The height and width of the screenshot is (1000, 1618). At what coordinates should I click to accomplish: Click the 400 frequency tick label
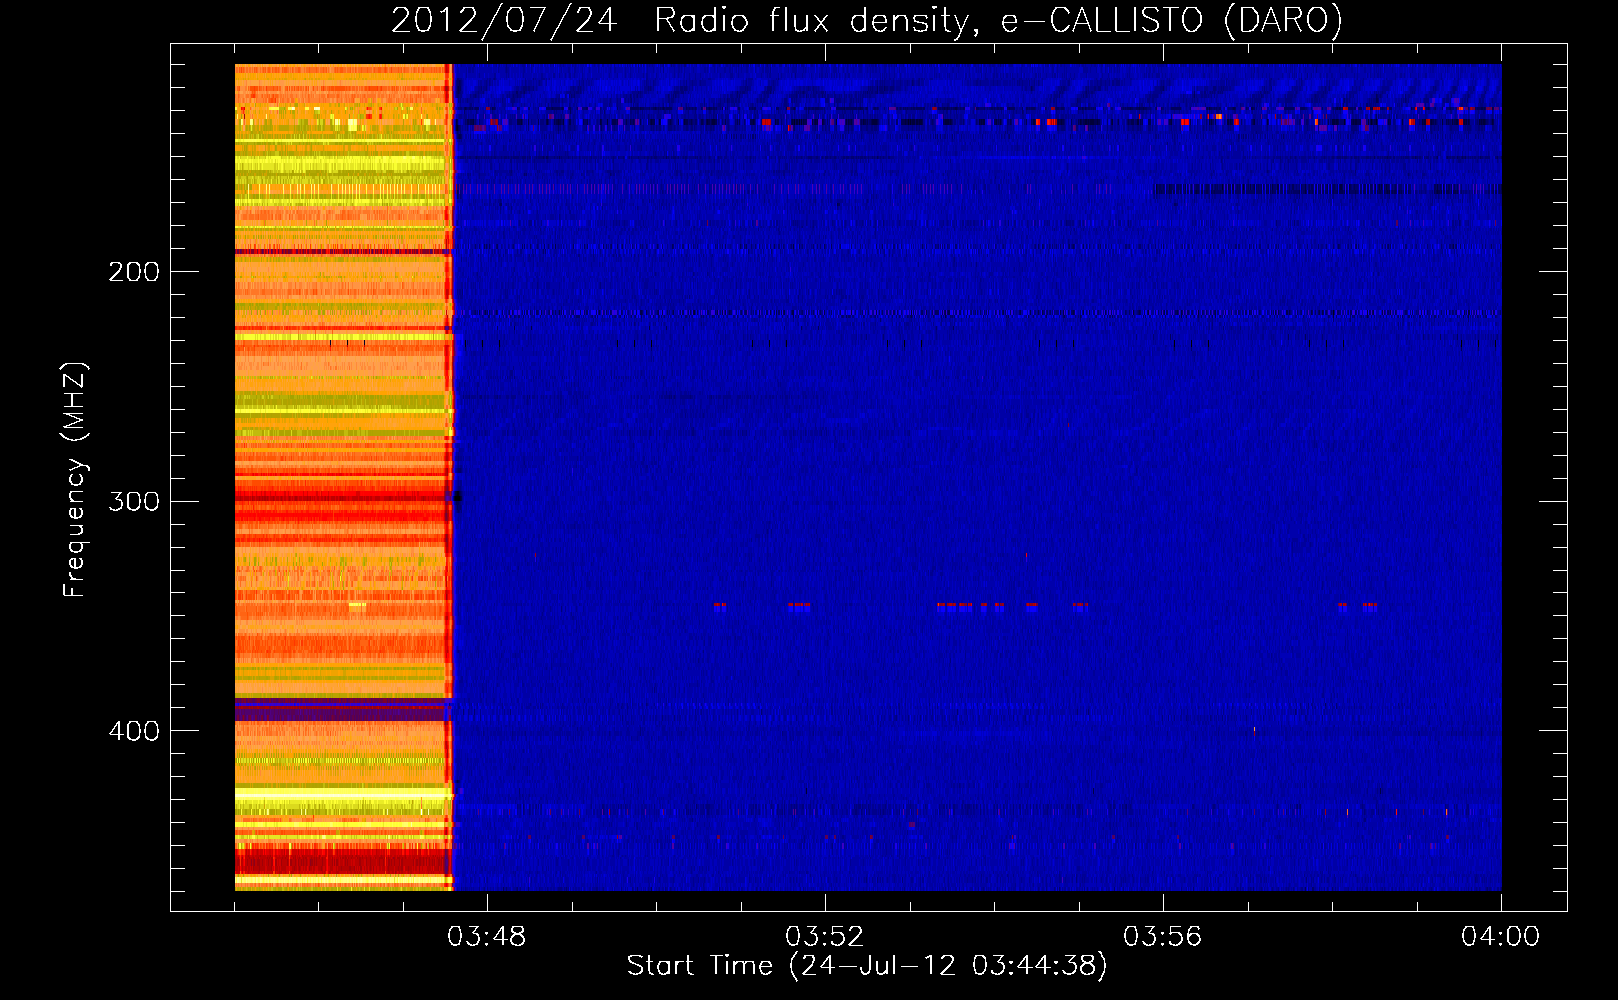click(x=134, y=731)
